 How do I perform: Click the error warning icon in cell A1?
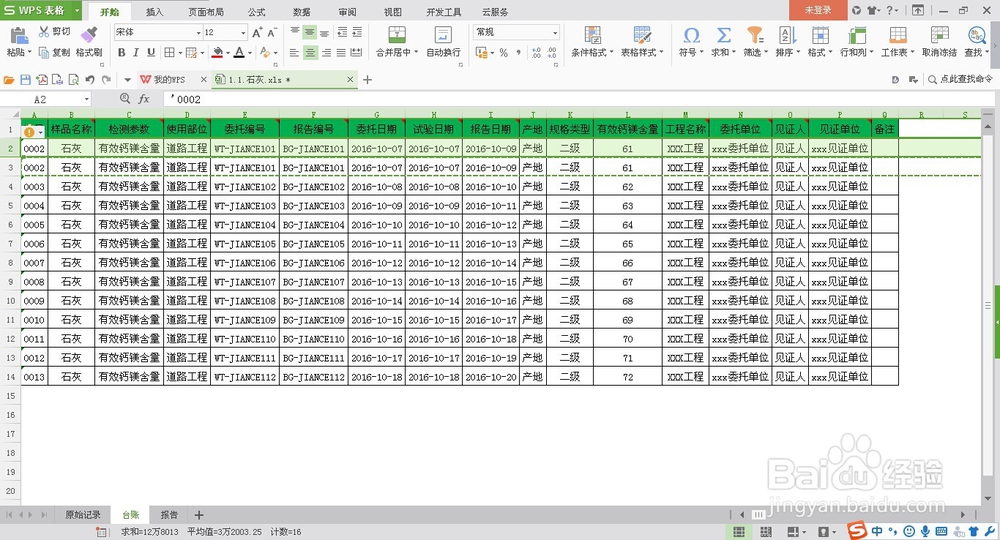click(29, 132)
